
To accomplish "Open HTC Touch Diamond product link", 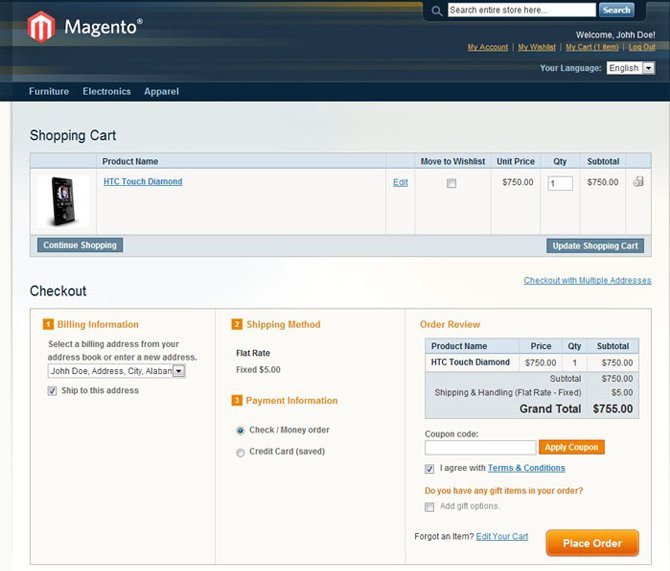I will coord(143,181).
